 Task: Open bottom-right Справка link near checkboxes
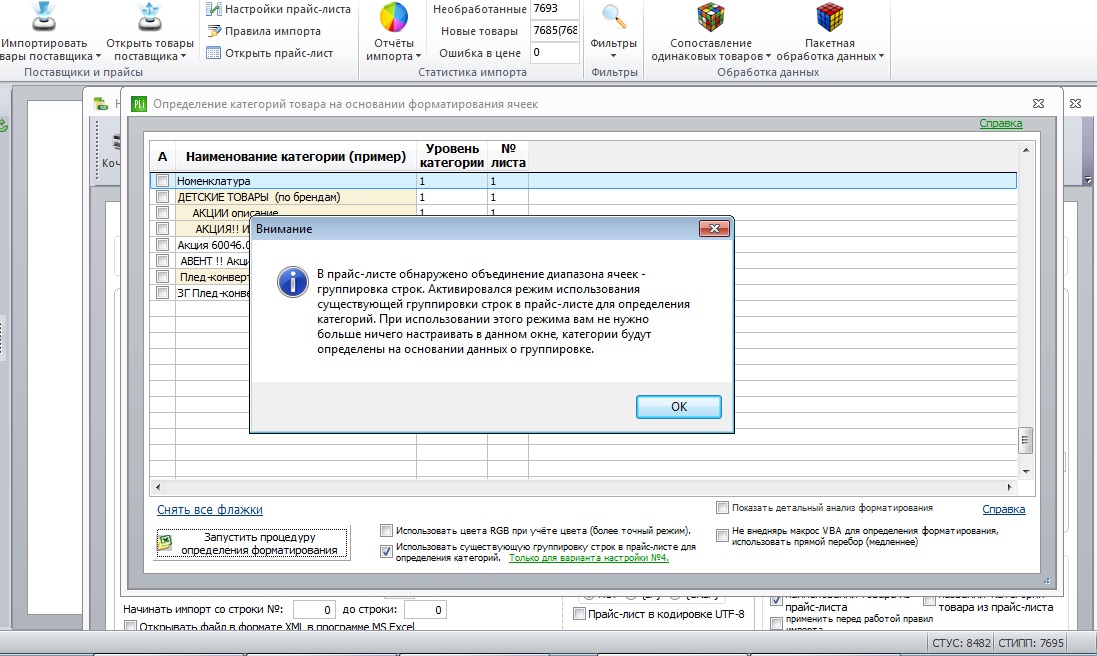click(x=1003, y=509)
